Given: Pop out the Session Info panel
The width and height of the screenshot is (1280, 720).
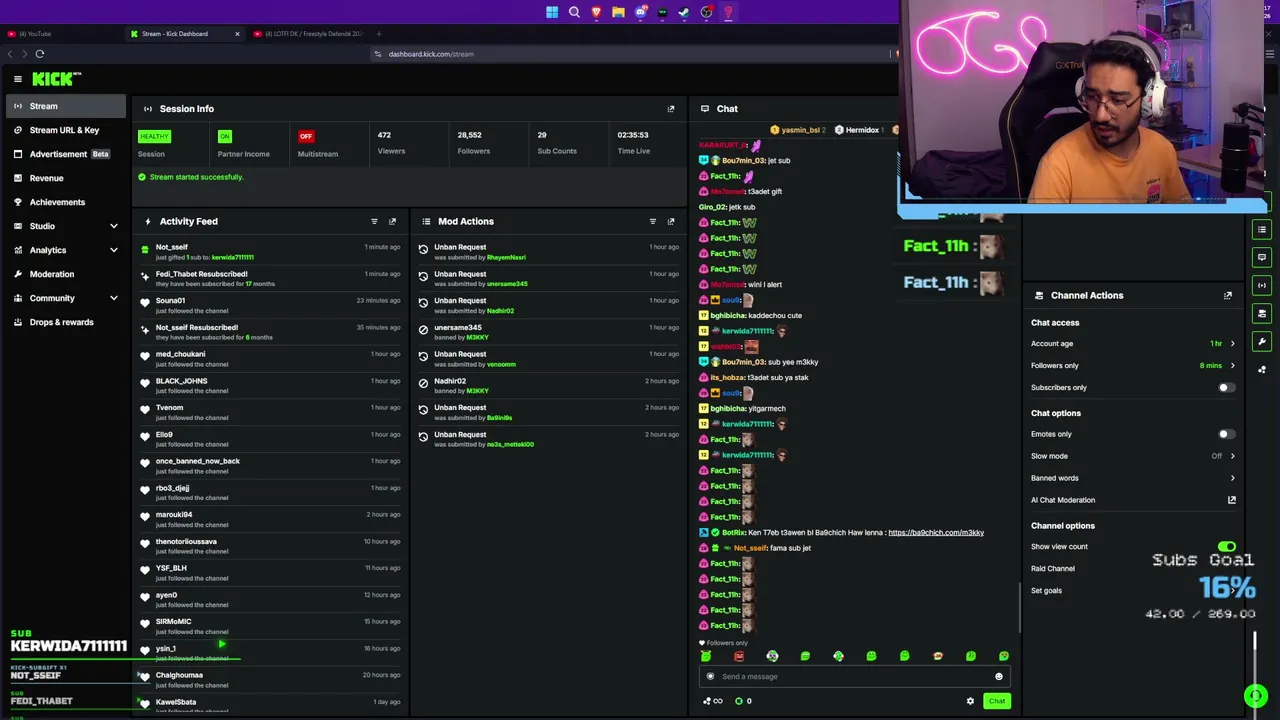Looking at the screenshot, I should pyautogui.click(x=671, y=109).
